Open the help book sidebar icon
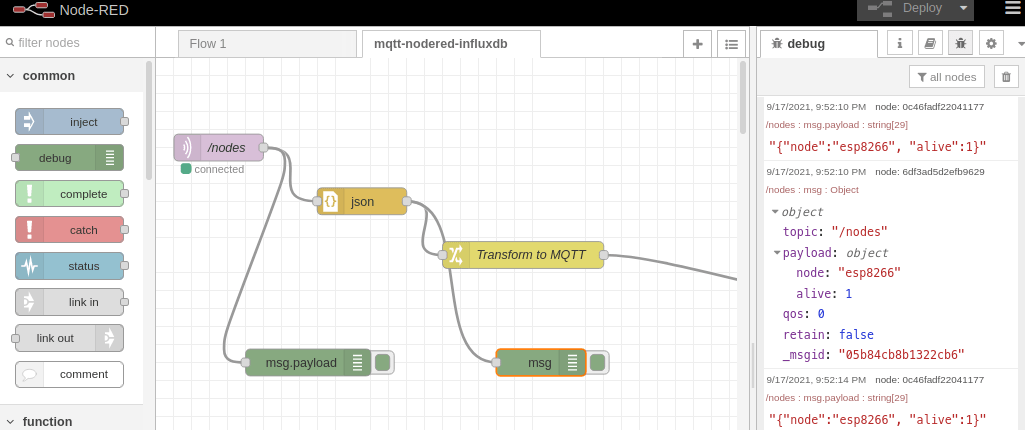Viewport: 1025px width, 430px height. [x=930, y=43]
